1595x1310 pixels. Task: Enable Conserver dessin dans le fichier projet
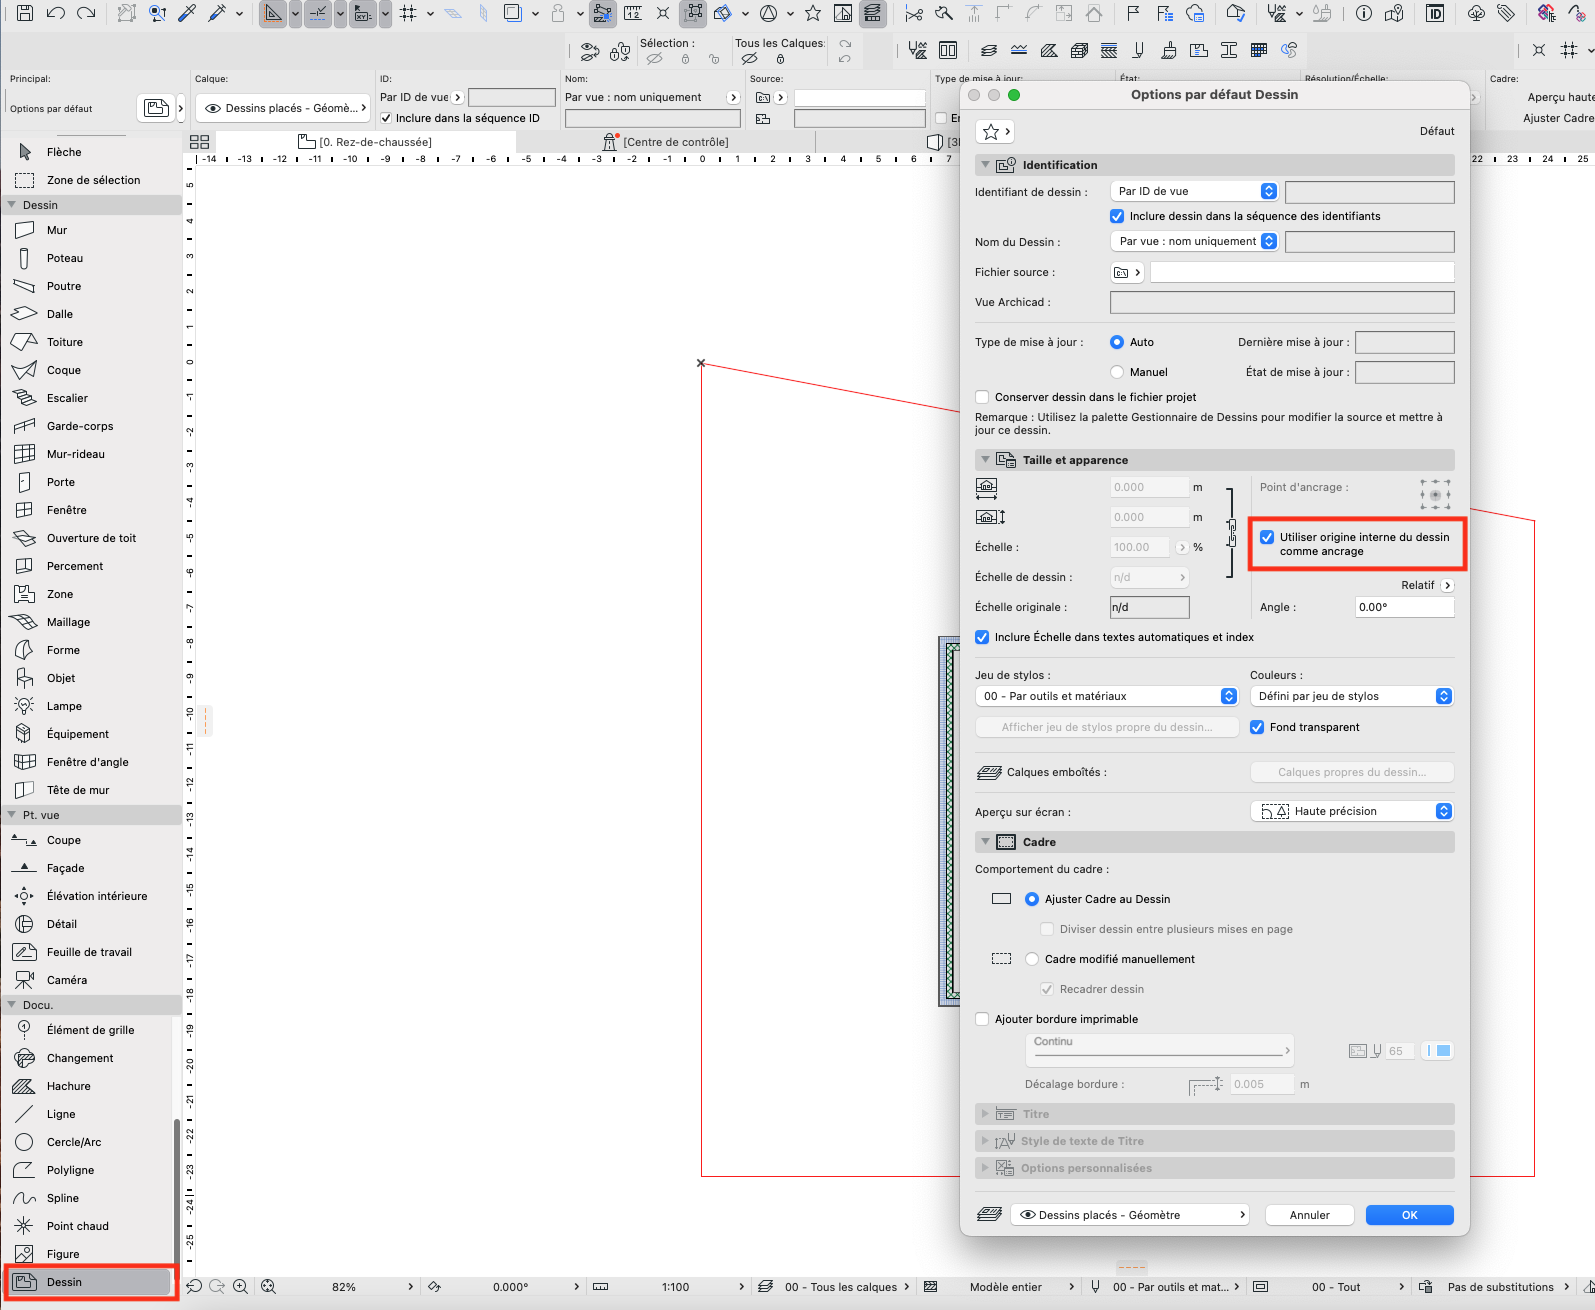click(x=982, y=397)
